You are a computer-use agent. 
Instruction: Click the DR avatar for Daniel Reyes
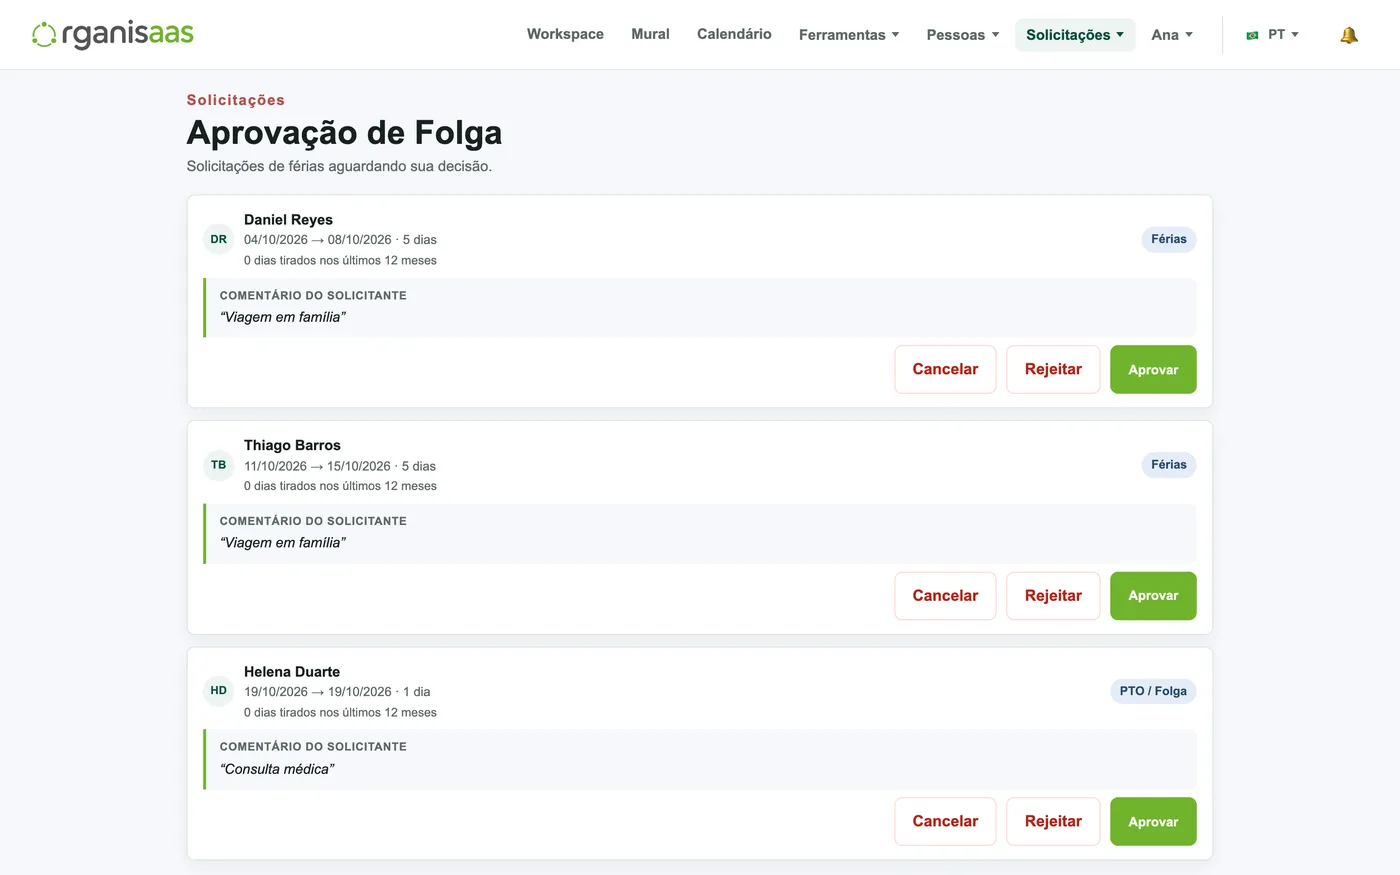click(219, 239)
